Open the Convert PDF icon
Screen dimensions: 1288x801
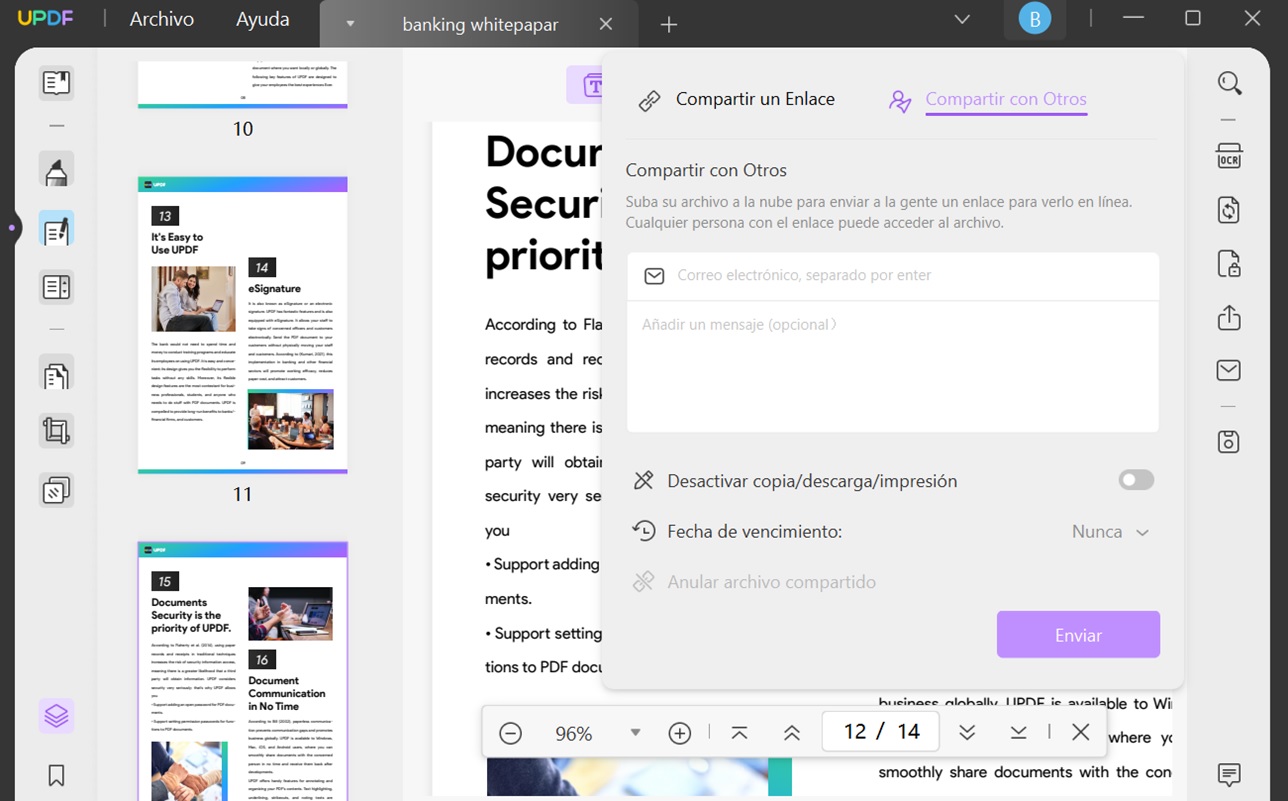click(1229, 210)
